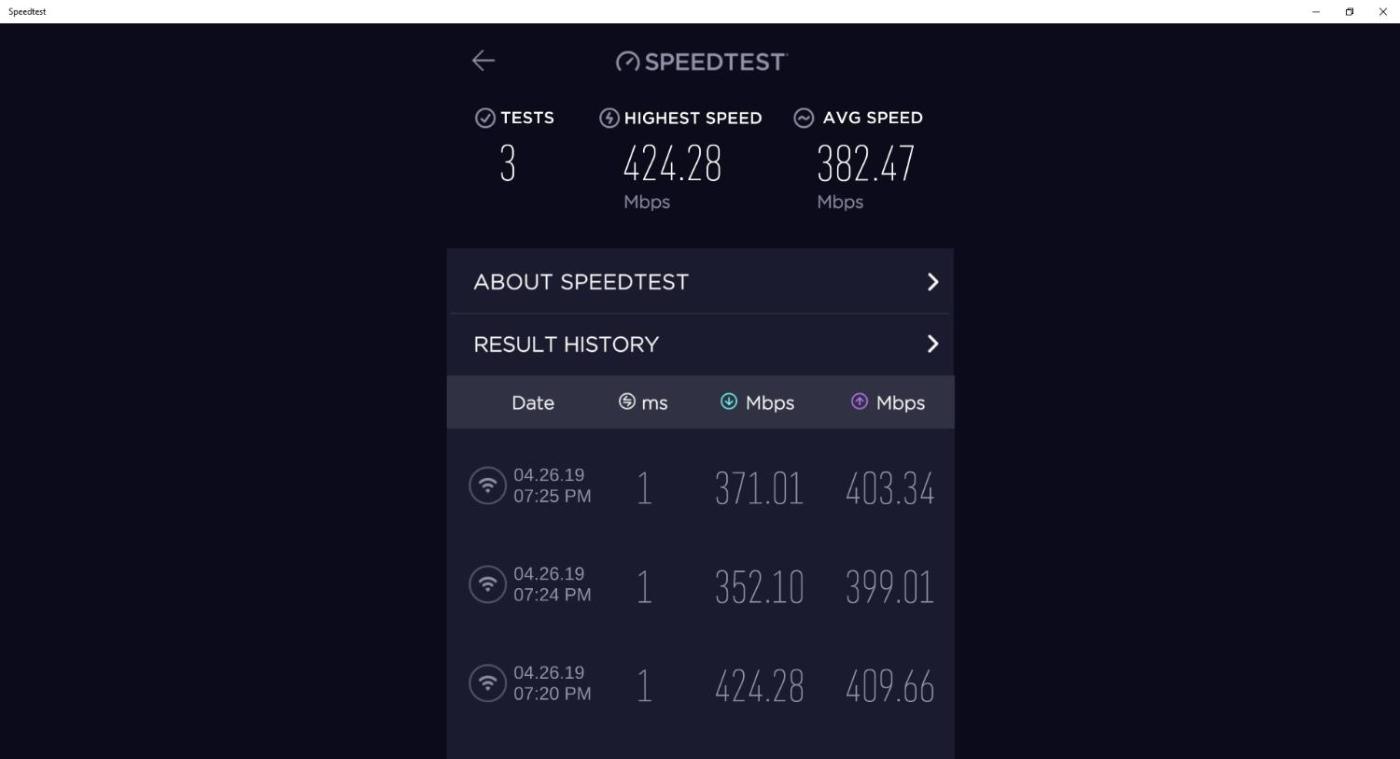Click the download Mbps arrow icon

[729, 402]
